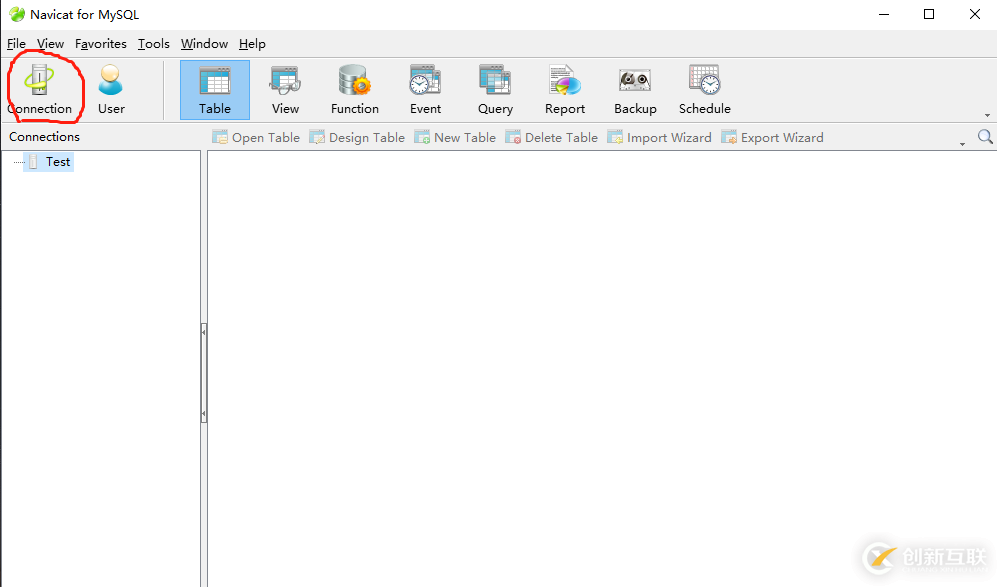
Task: Start the Import Wizard
Action: click(x=659, y=137)
